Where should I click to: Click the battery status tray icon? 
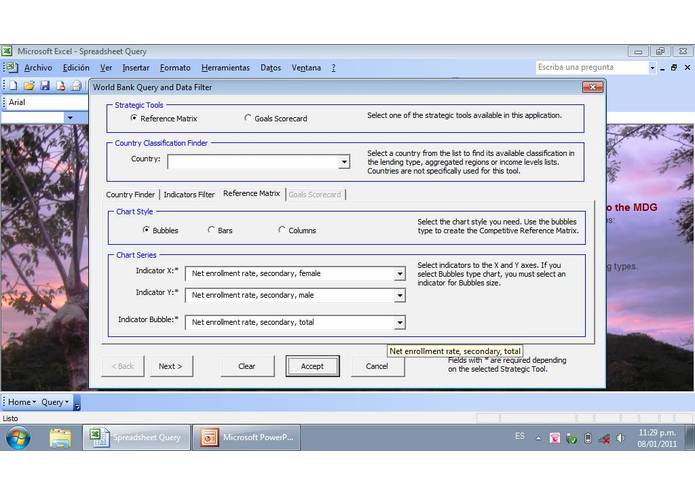point(588,438)
